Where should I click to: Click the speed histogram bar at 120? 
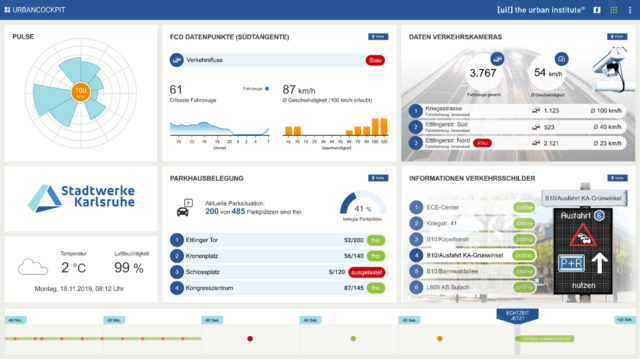pyautogui.click(x=384, y=127)
